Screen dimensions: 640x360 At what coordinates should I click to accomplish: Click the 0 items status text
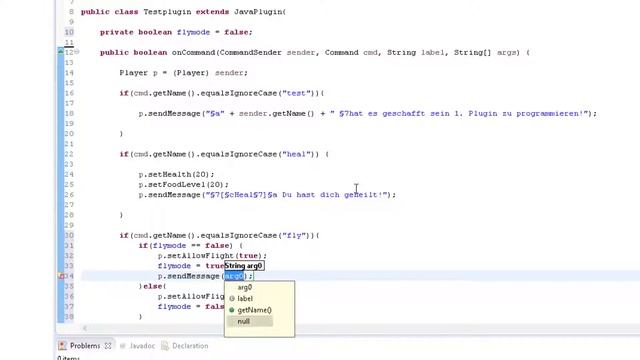[x=68, y=358]
